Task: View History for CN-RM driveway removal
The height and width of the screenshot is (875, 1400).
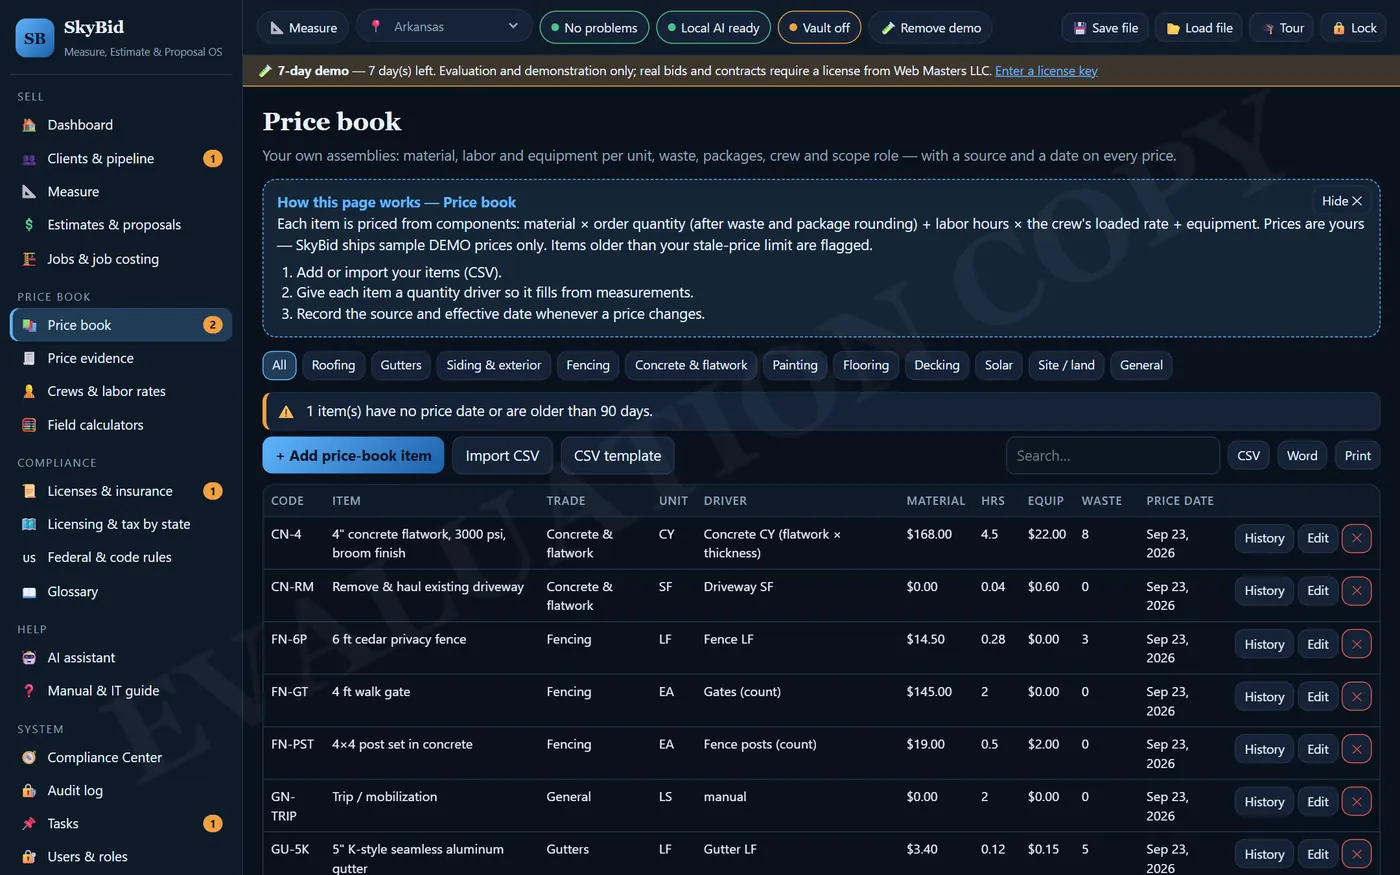Action: tap(1264, 591)
